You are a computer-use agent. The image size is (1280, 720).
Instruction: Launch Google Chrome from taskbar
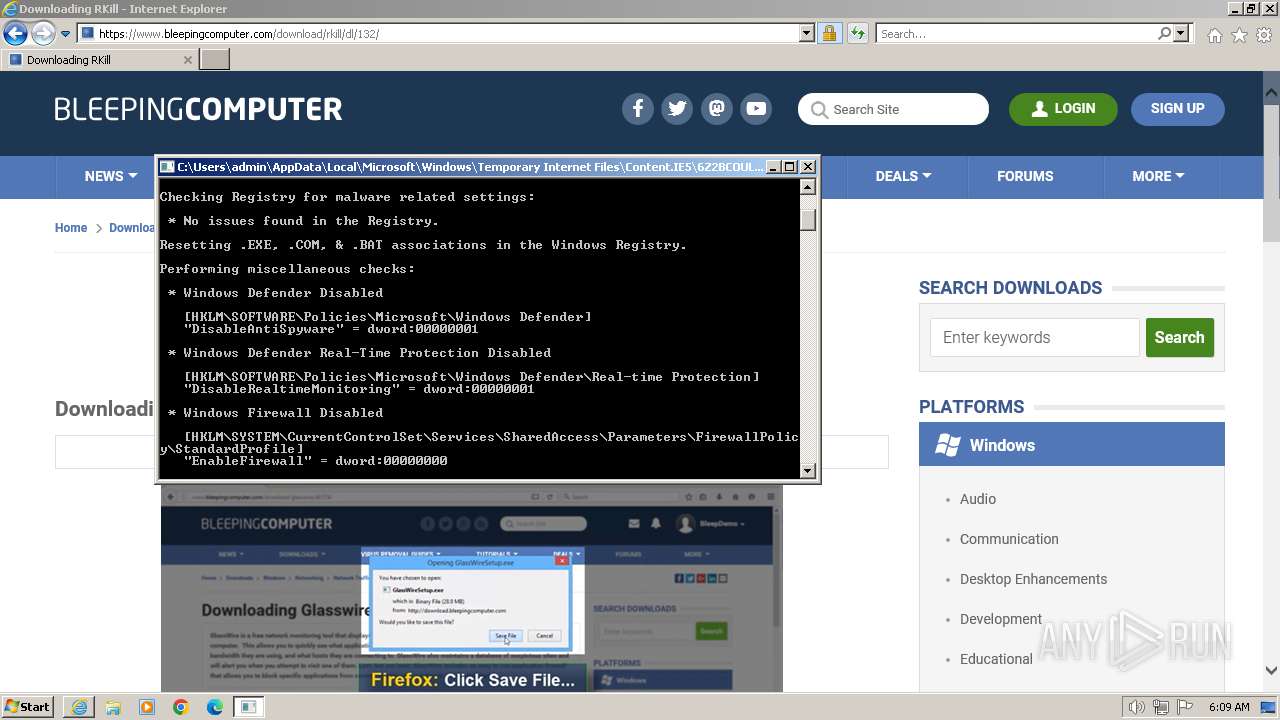[181, 707]
